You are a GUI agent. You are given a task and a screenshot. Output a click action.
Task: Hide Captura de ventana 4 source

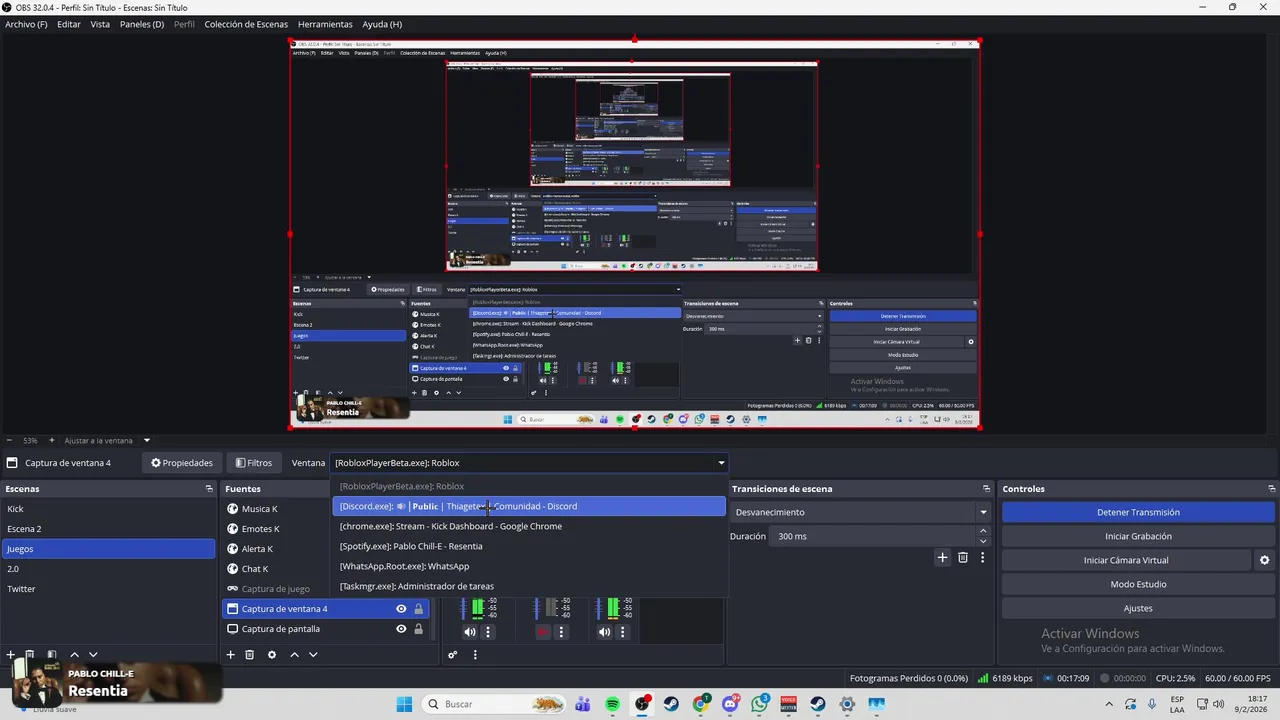(x=401, y=609)
